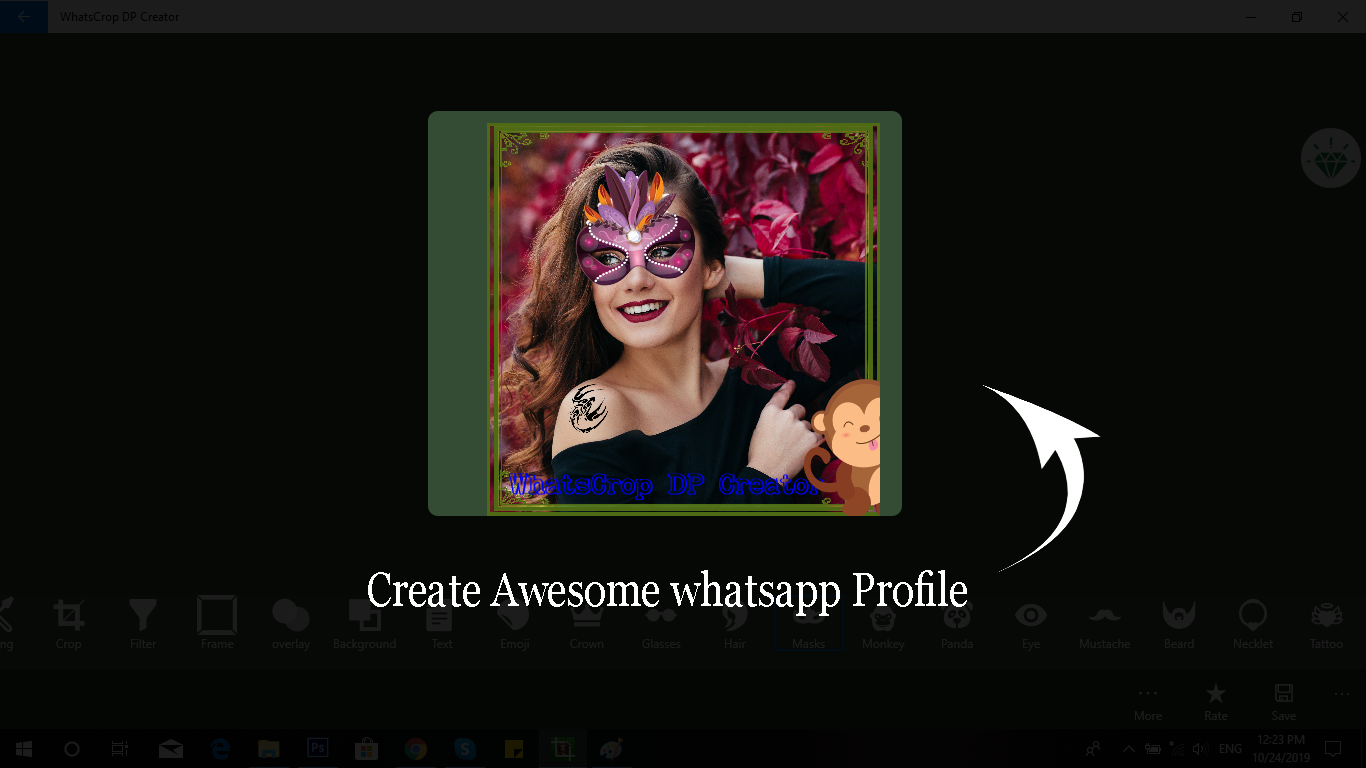The width and height of the screenshot is (1366, 768).
Task: Click the diamond premium icon
Action: (1331, 158)
